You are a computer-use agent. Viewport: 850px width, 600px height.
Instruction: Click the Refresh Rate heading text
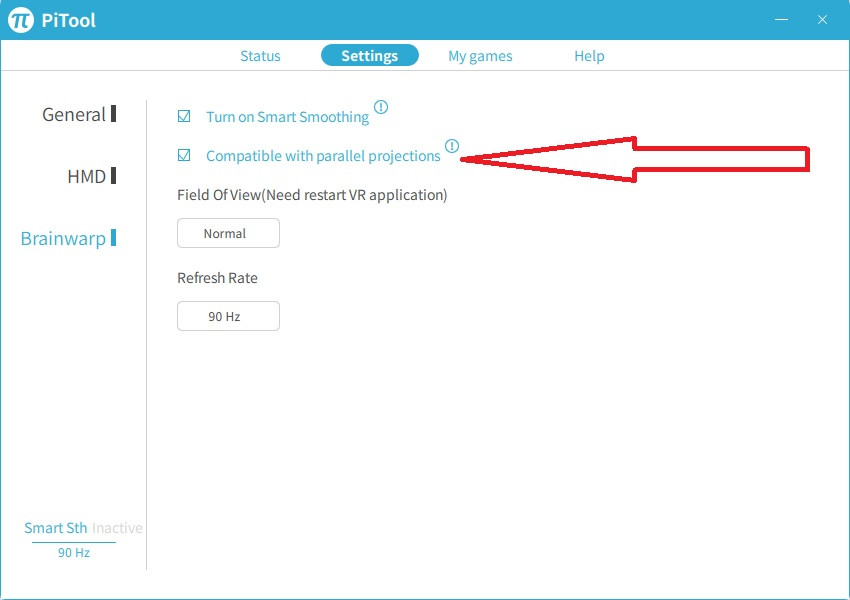tap(217, 278)
